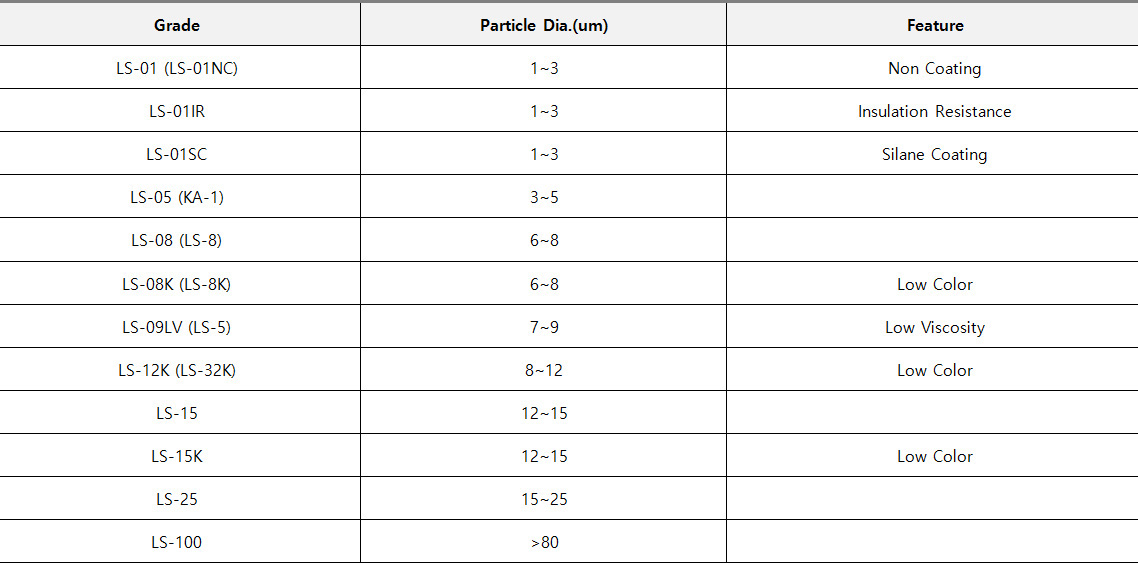This screenshot has height=563, width=1138.
Task: Click the >80 particle diameter cell
Action: click(544, 542)
